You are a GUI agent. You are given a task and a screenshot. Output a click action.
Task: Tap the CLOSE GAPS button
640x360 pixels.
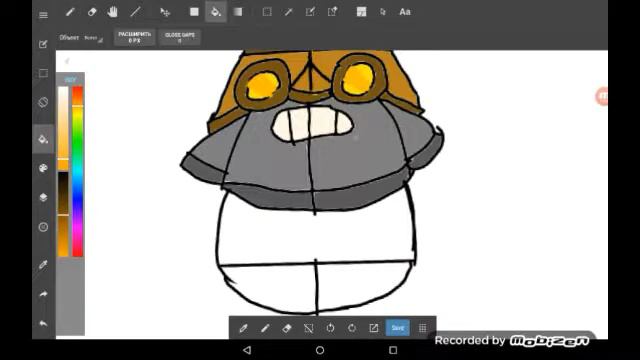[180, 38]
